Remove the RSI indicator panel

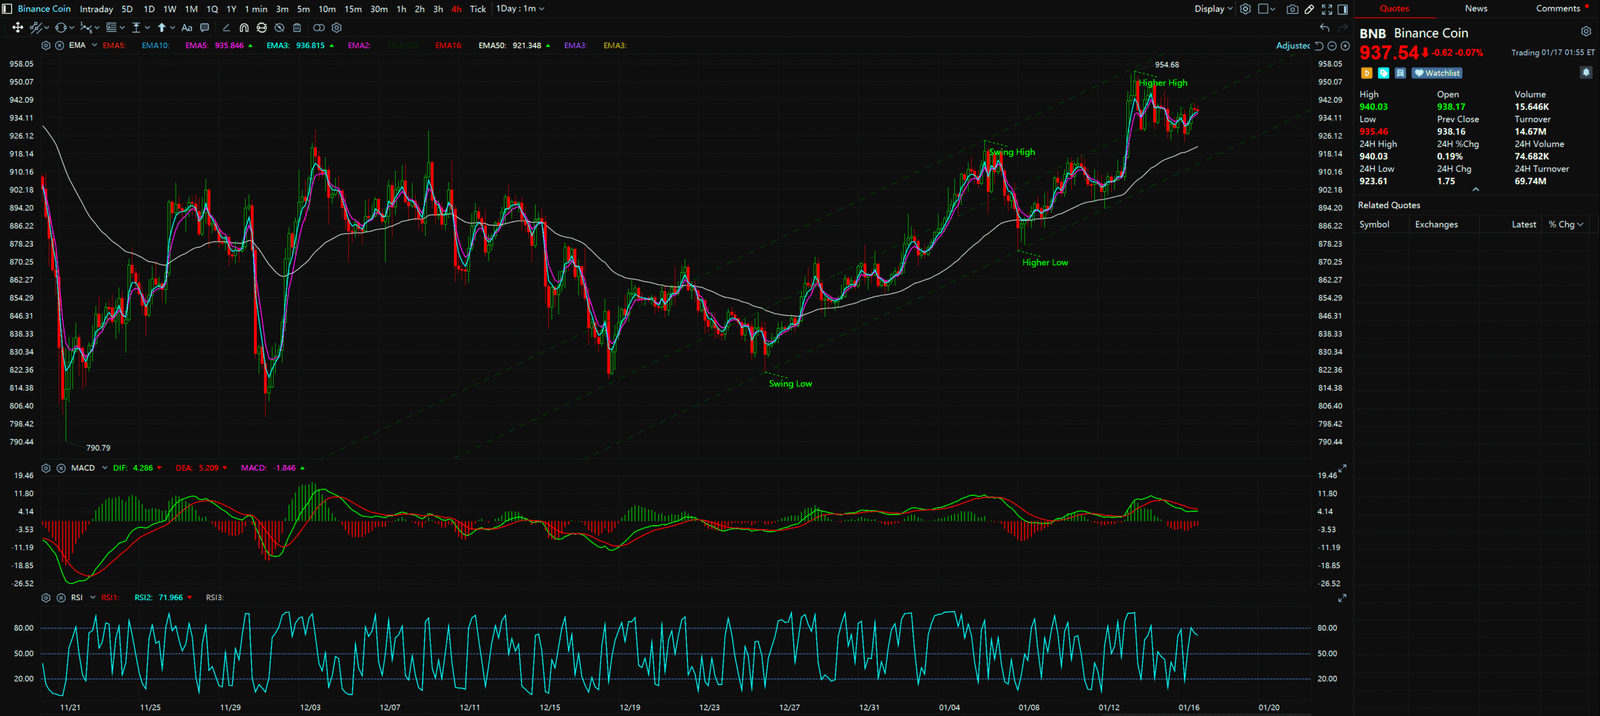pos(61,598)
